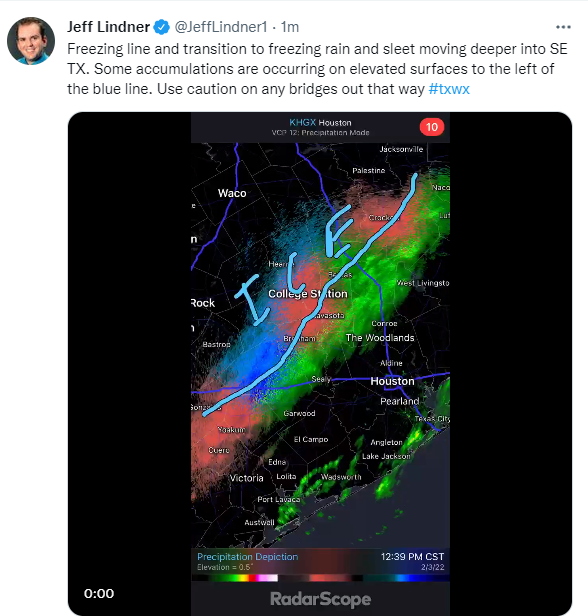This screenshot has height=616, width=588.
Task: Click the Houston label on the map
Action: pyautogui.click(x=392, y=381)
